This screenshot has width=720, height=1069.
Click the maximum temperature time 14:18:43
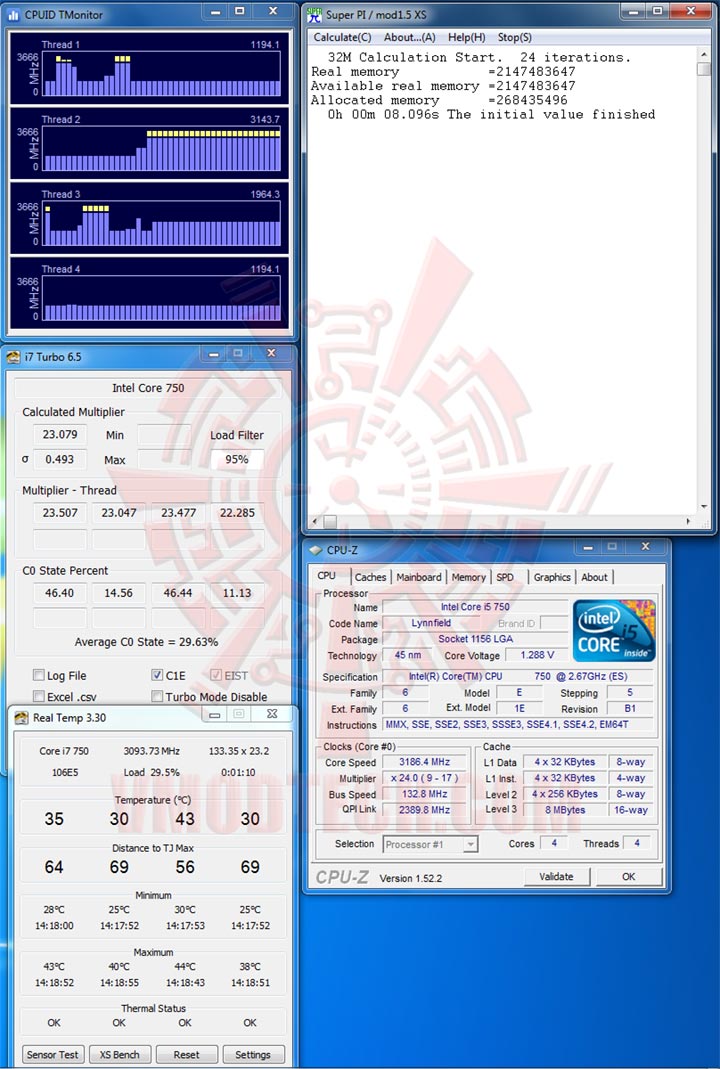185,982
